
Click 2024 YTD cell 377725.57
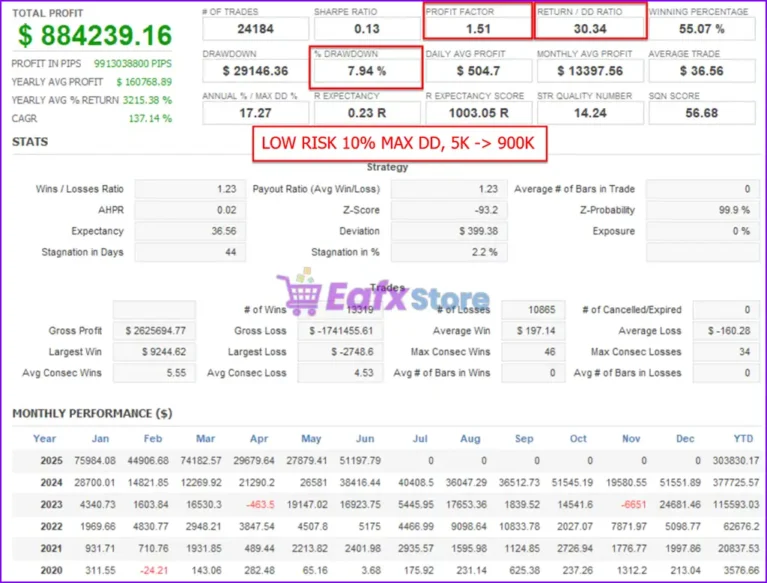click(736, 483)
